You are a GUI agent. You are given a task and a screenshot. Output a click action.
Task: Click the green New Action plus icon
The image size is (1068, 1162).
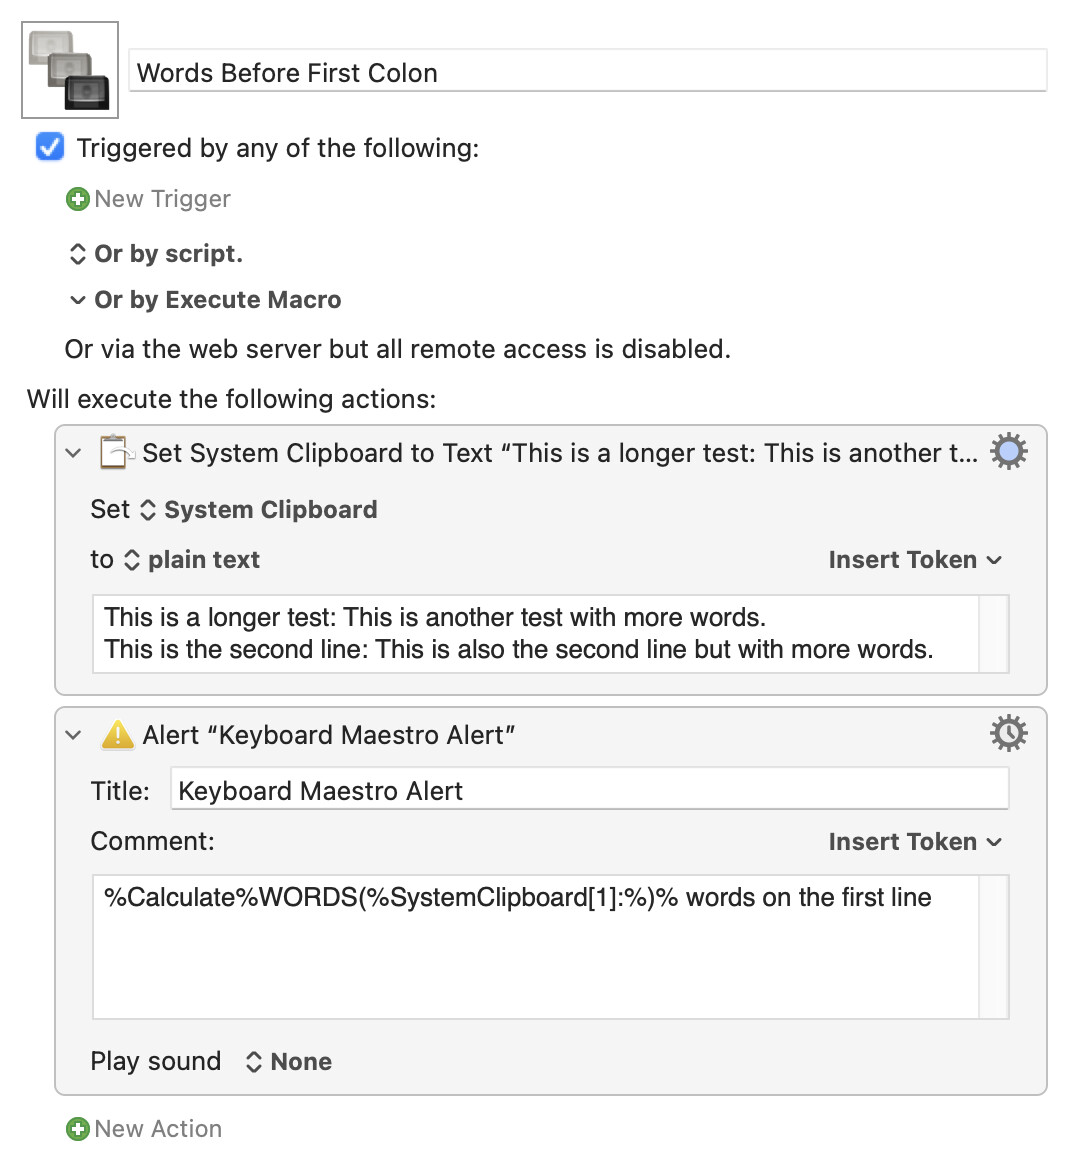[78, 1128]
